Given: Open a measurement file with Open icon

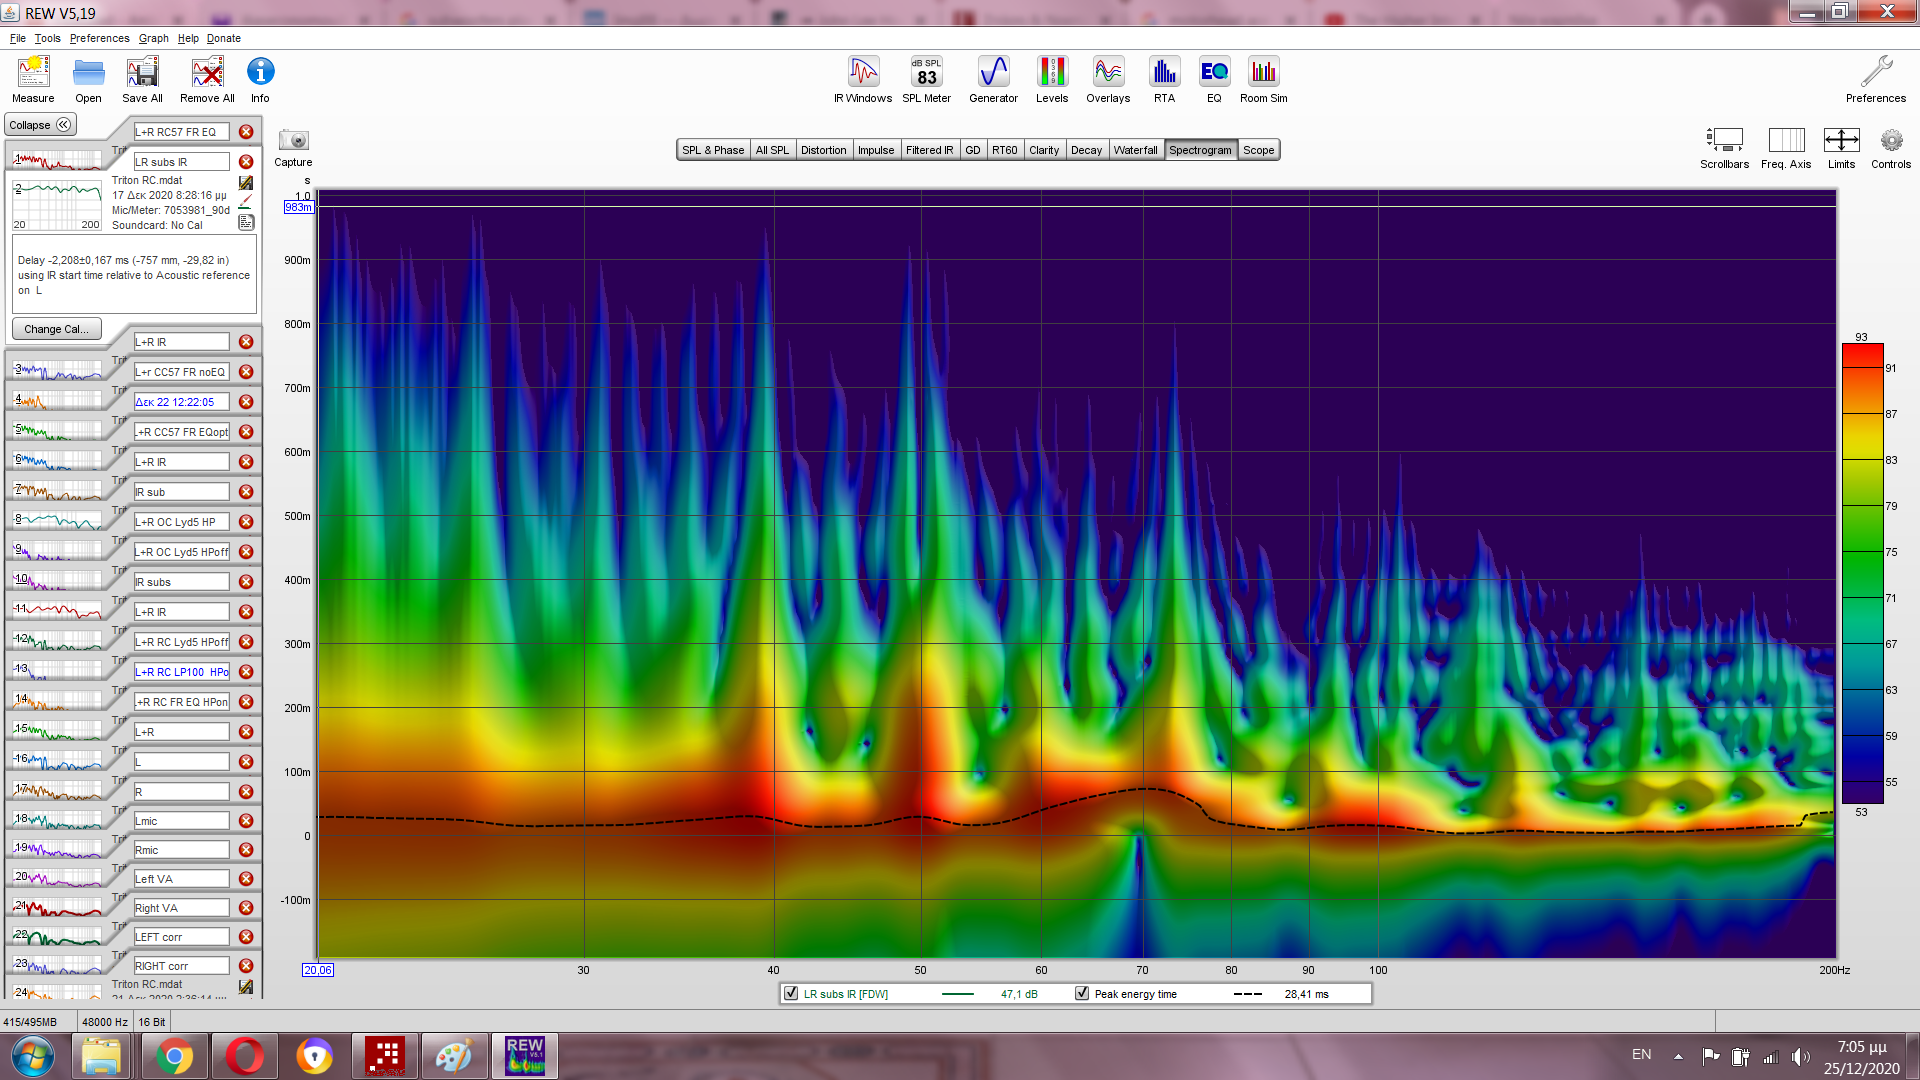Looking at the screenshot, I should (88, 72).
